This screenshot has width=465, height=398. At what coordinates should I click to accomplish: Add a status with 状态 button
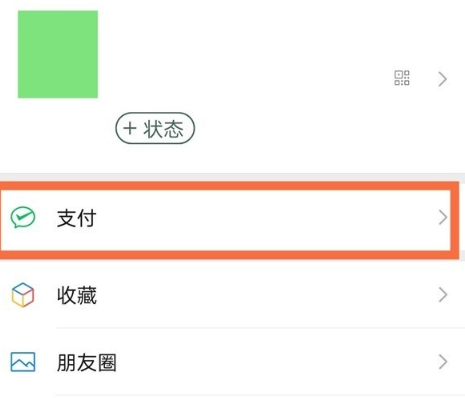click(155, 128)
